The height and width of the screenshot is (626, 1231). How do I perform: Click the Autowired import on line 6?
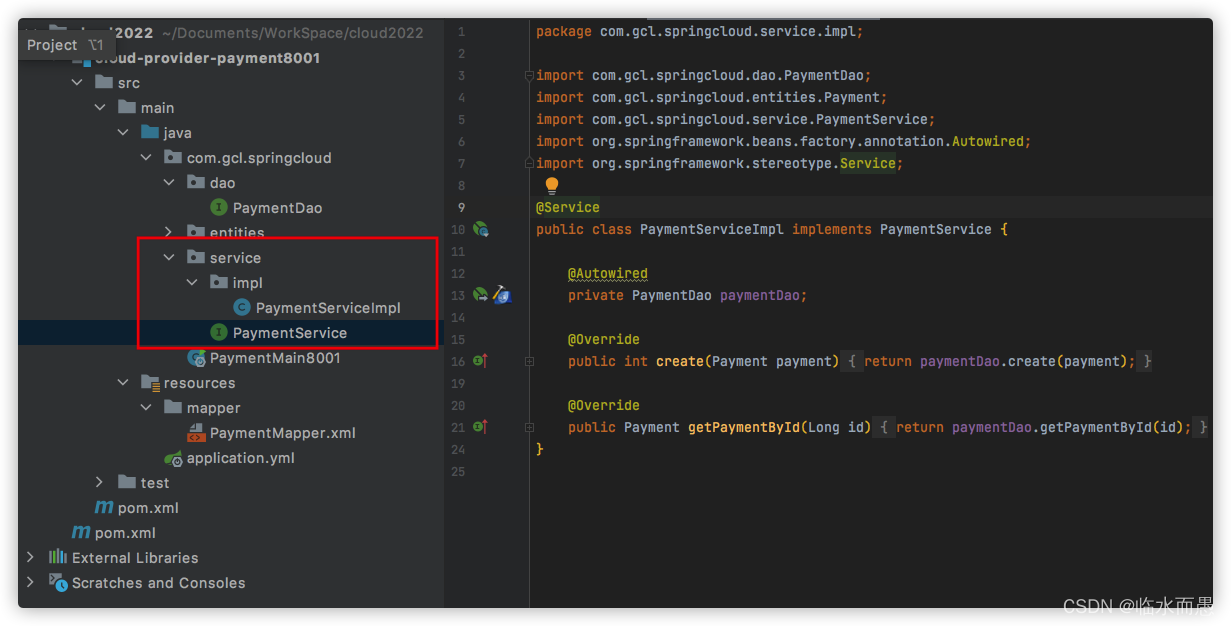pos(783,141)
